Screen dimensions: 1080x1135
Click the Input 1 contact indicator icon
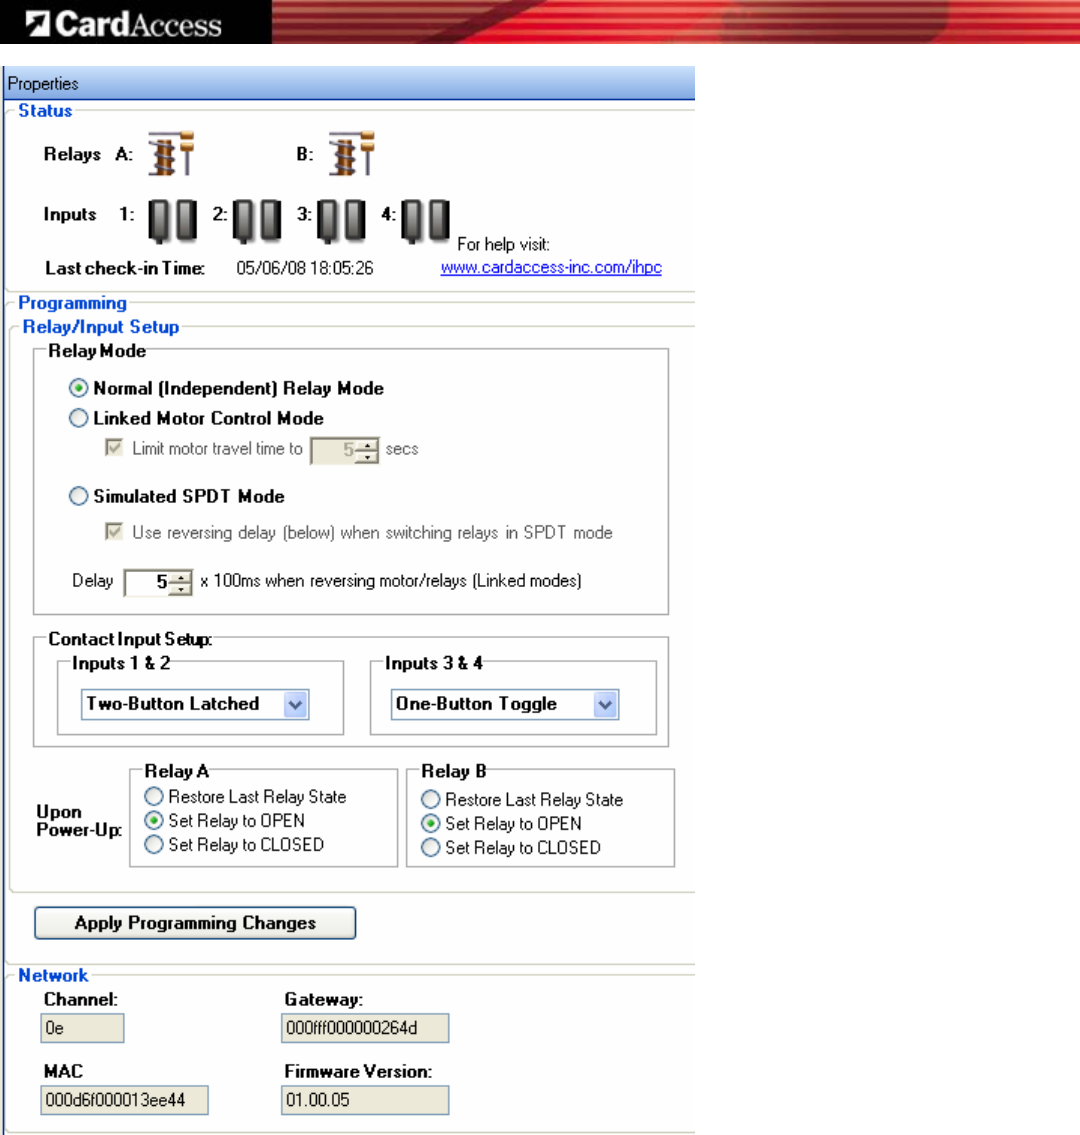point(172,220)
